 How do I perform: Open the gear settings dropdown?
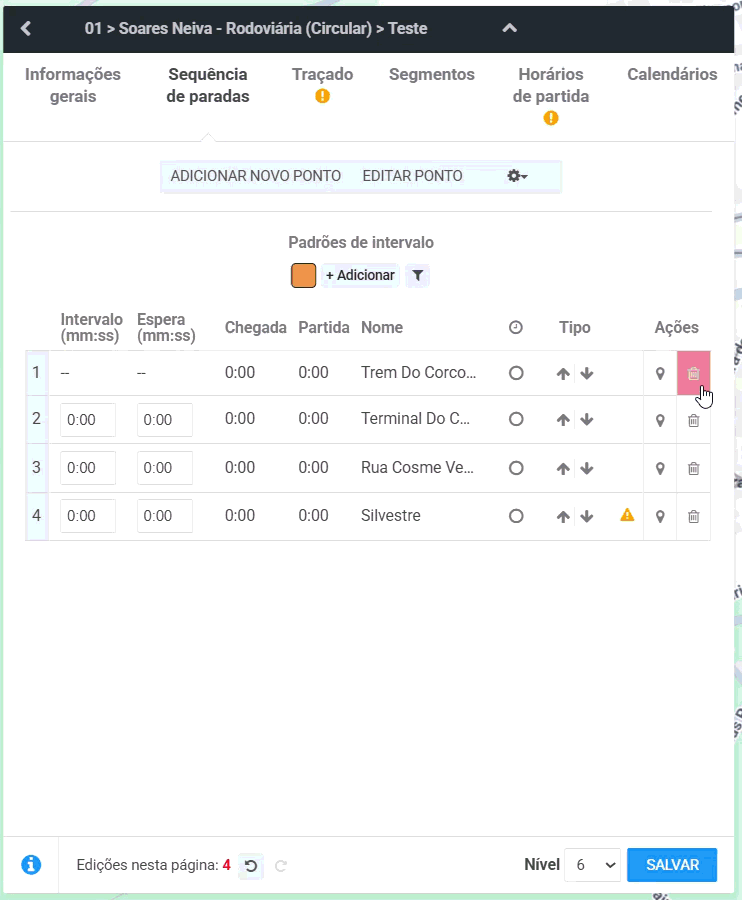tap(517, 176)
